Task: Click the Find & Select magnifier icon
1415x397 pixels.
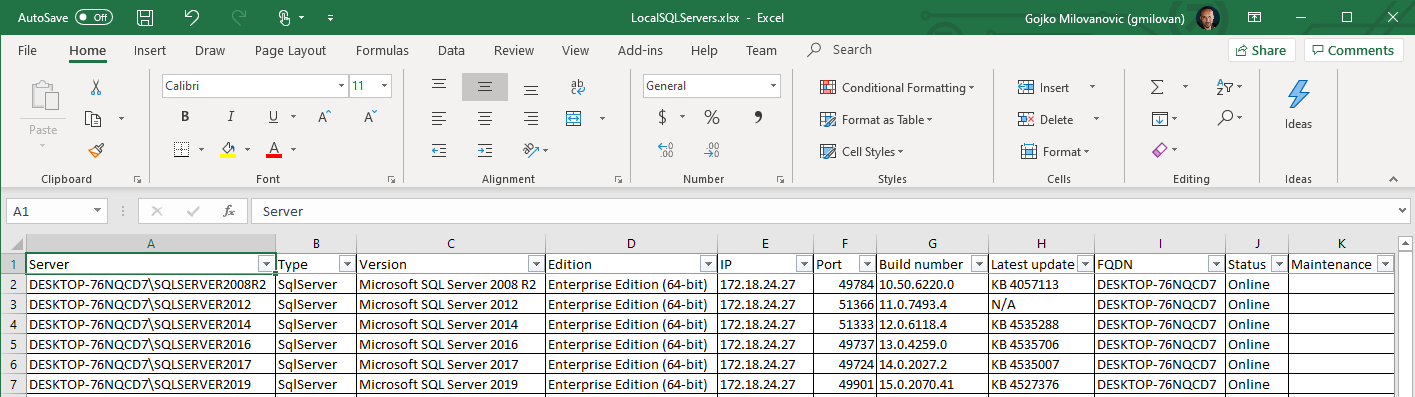Action: (1224, 118)
